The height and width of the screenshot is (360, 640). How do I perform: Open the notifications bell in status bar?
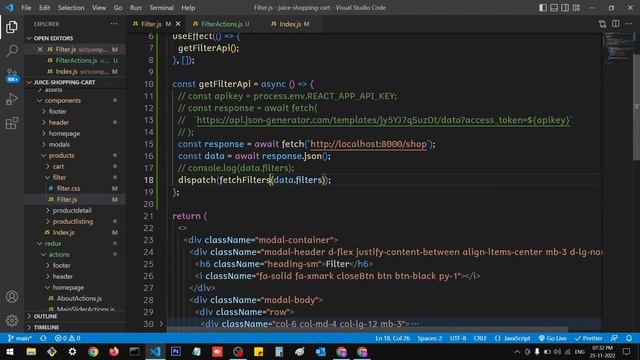629,338
